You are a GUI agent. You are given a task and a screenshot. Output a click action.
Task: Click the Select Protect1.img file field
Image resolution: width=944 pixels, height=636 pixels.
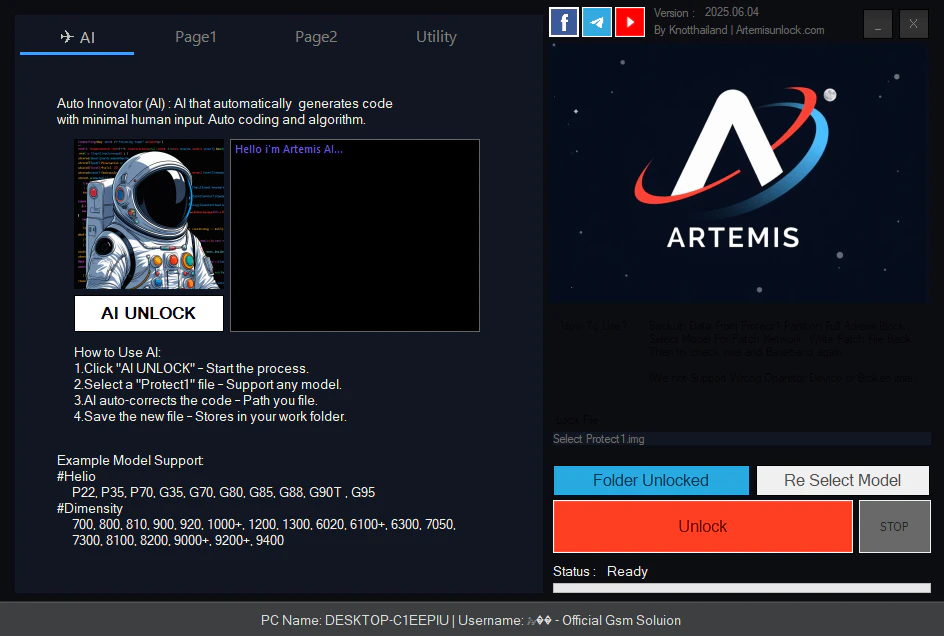pyautogui.click(x=742, y=439)
